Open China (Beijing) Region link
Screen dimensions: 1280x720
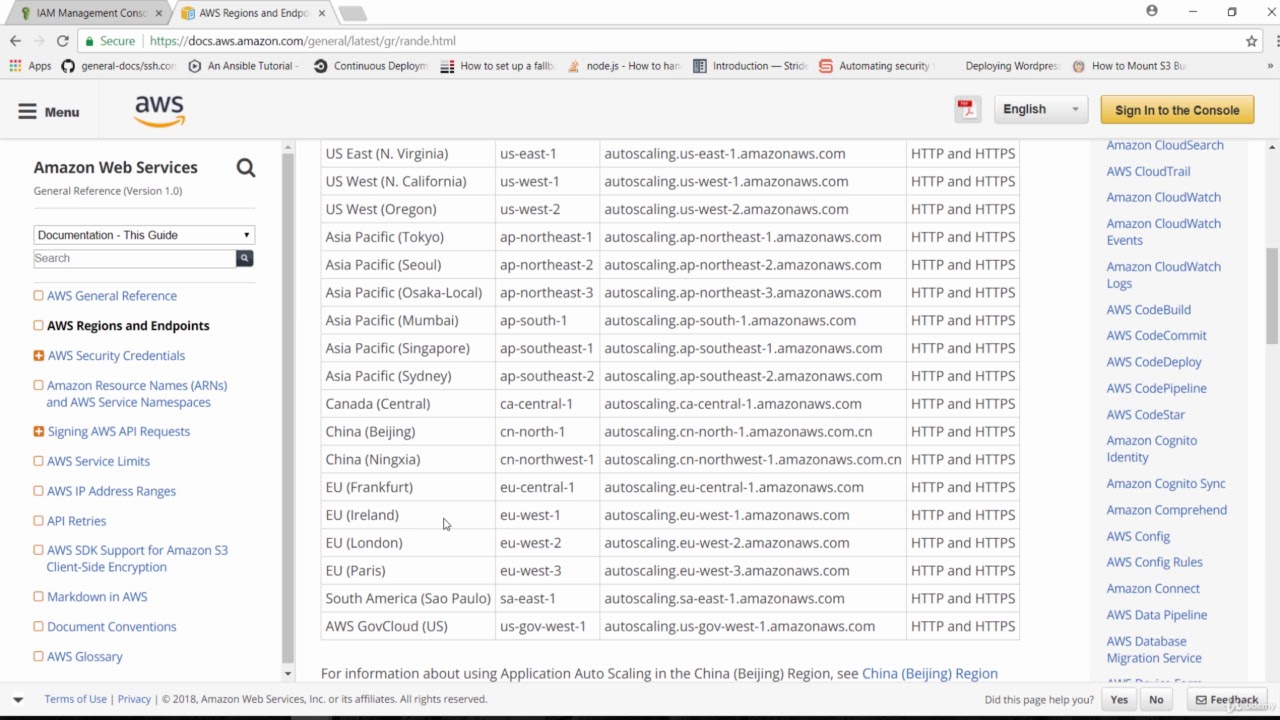tap(930, 674)
